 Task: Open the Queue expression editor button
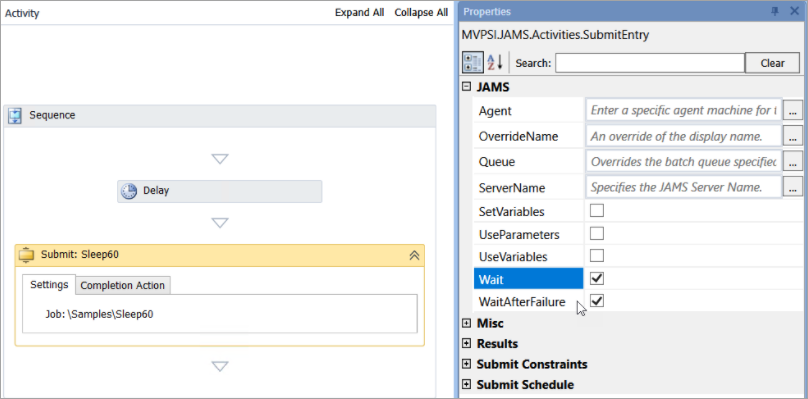793,161
